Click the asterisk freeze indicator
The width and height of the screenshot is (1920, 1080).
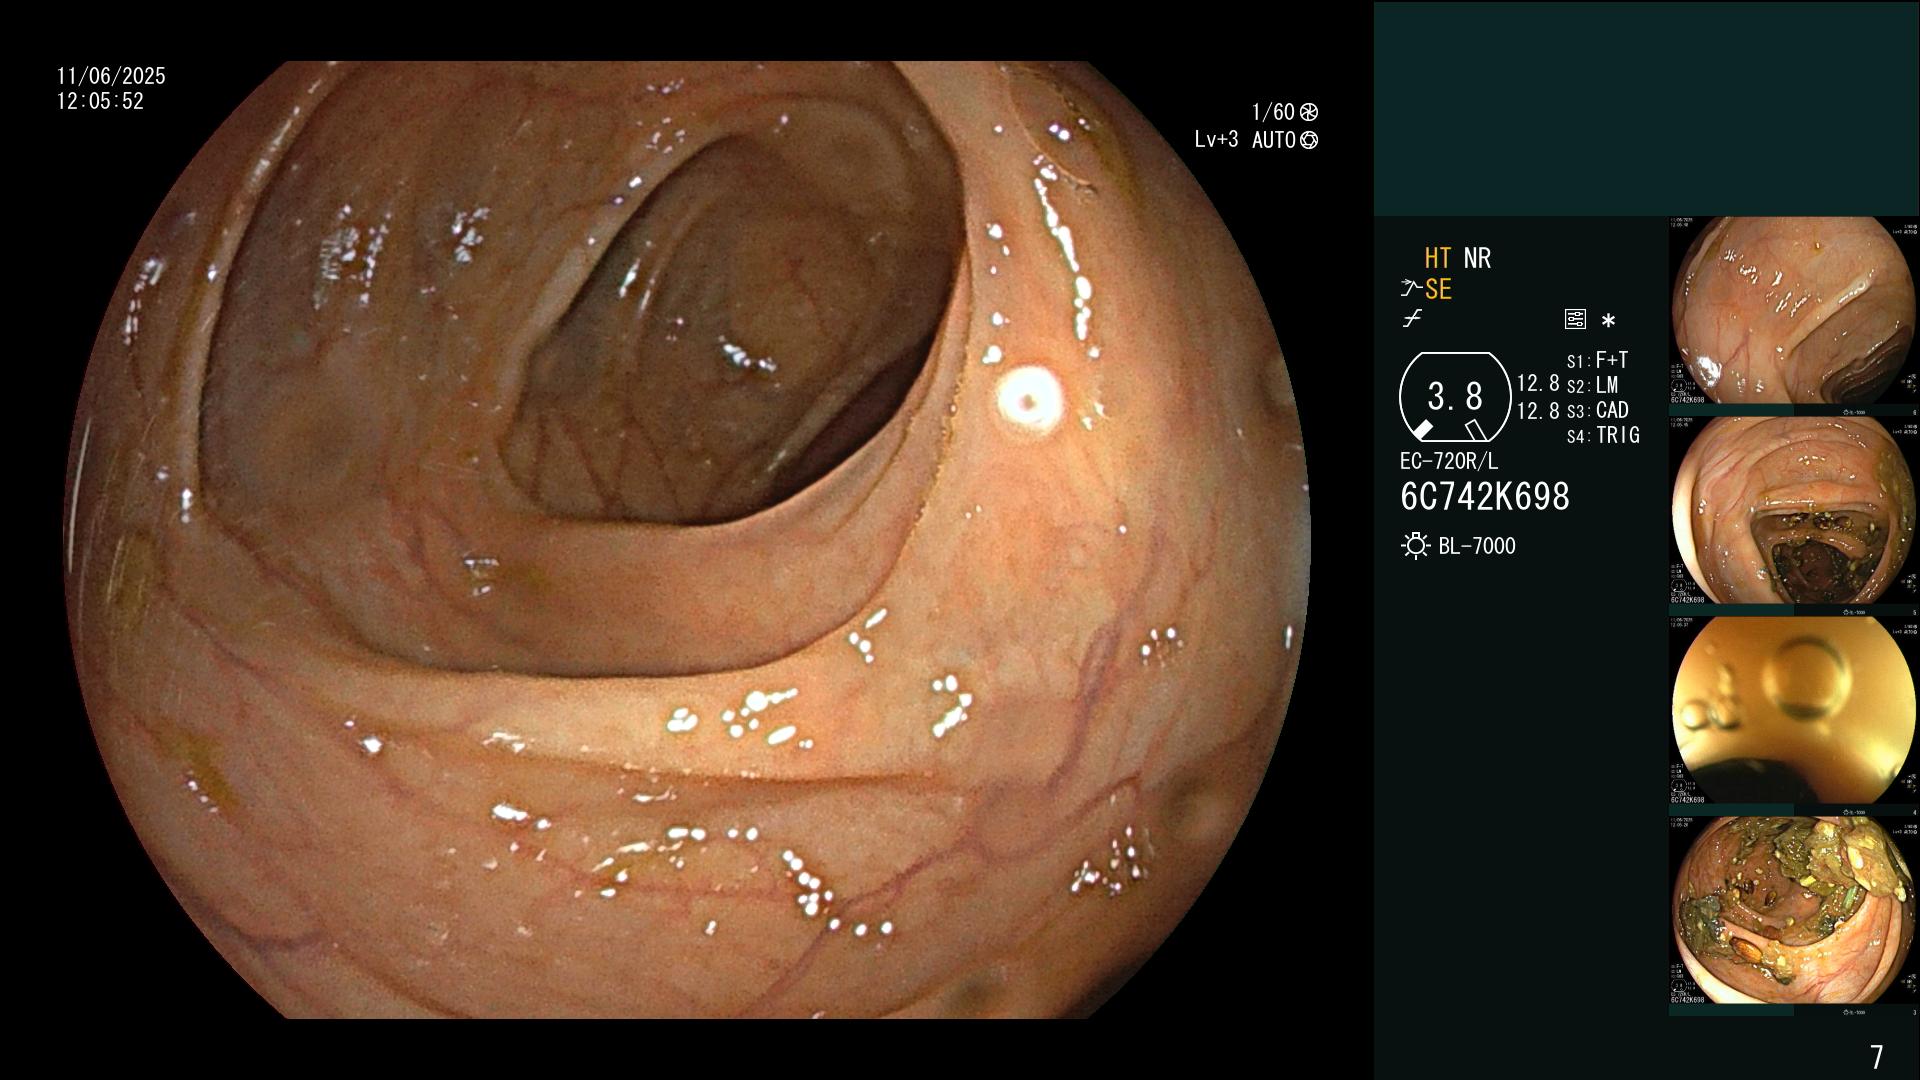(x=1608, y=321)
